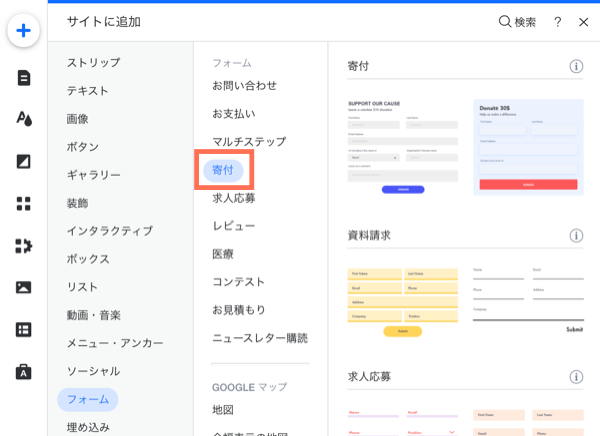Select 埋め込み category
The width and height of the screenshot is (600, 436).
(88, 427)
